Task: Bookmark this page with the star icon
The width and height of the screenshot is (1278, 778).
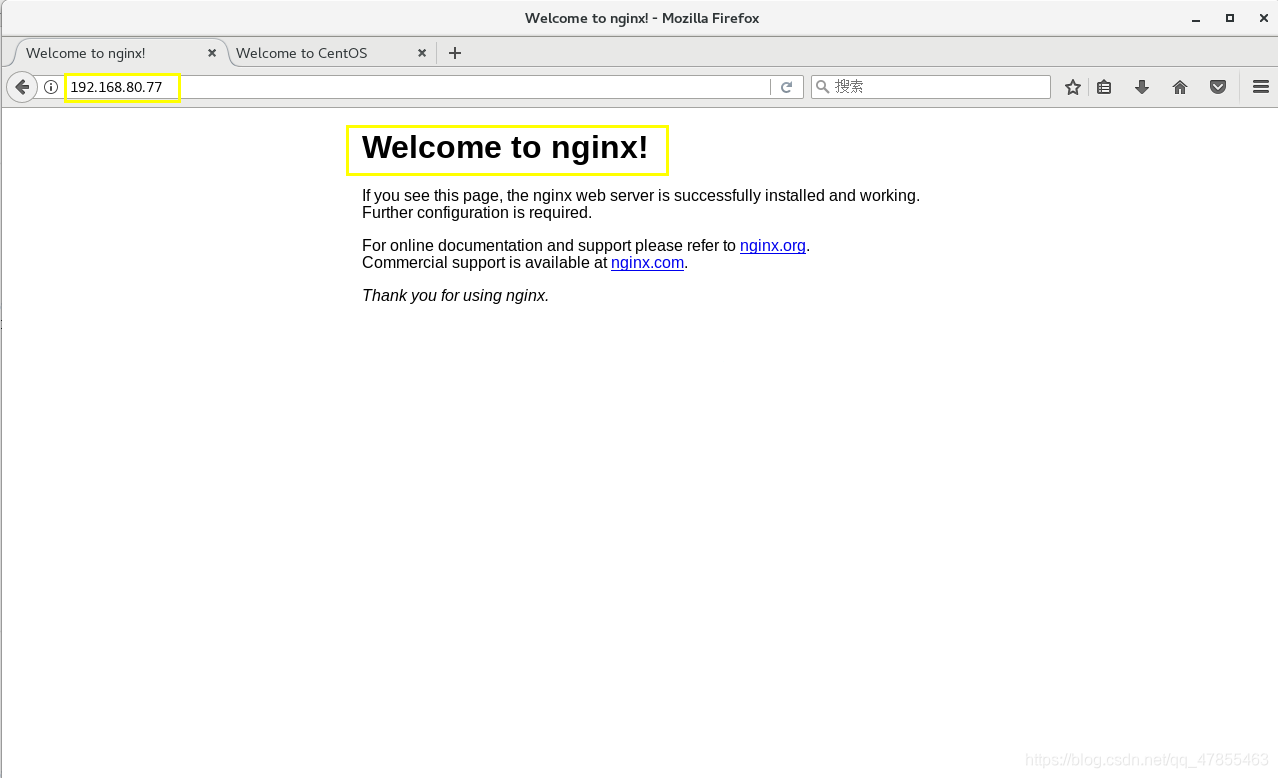Action: click(x=1073, y=87)
